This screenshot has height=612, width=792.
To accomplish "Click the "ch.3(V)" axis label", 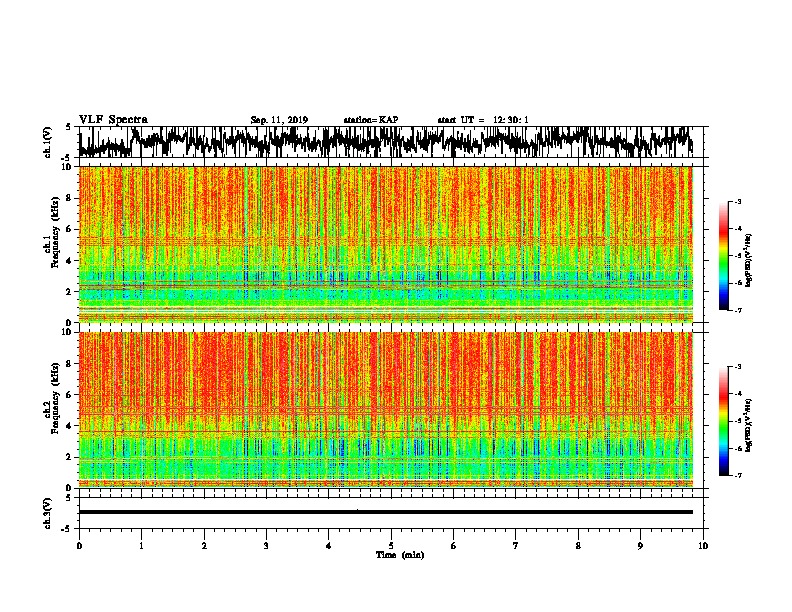I will (x=47, y=513).
